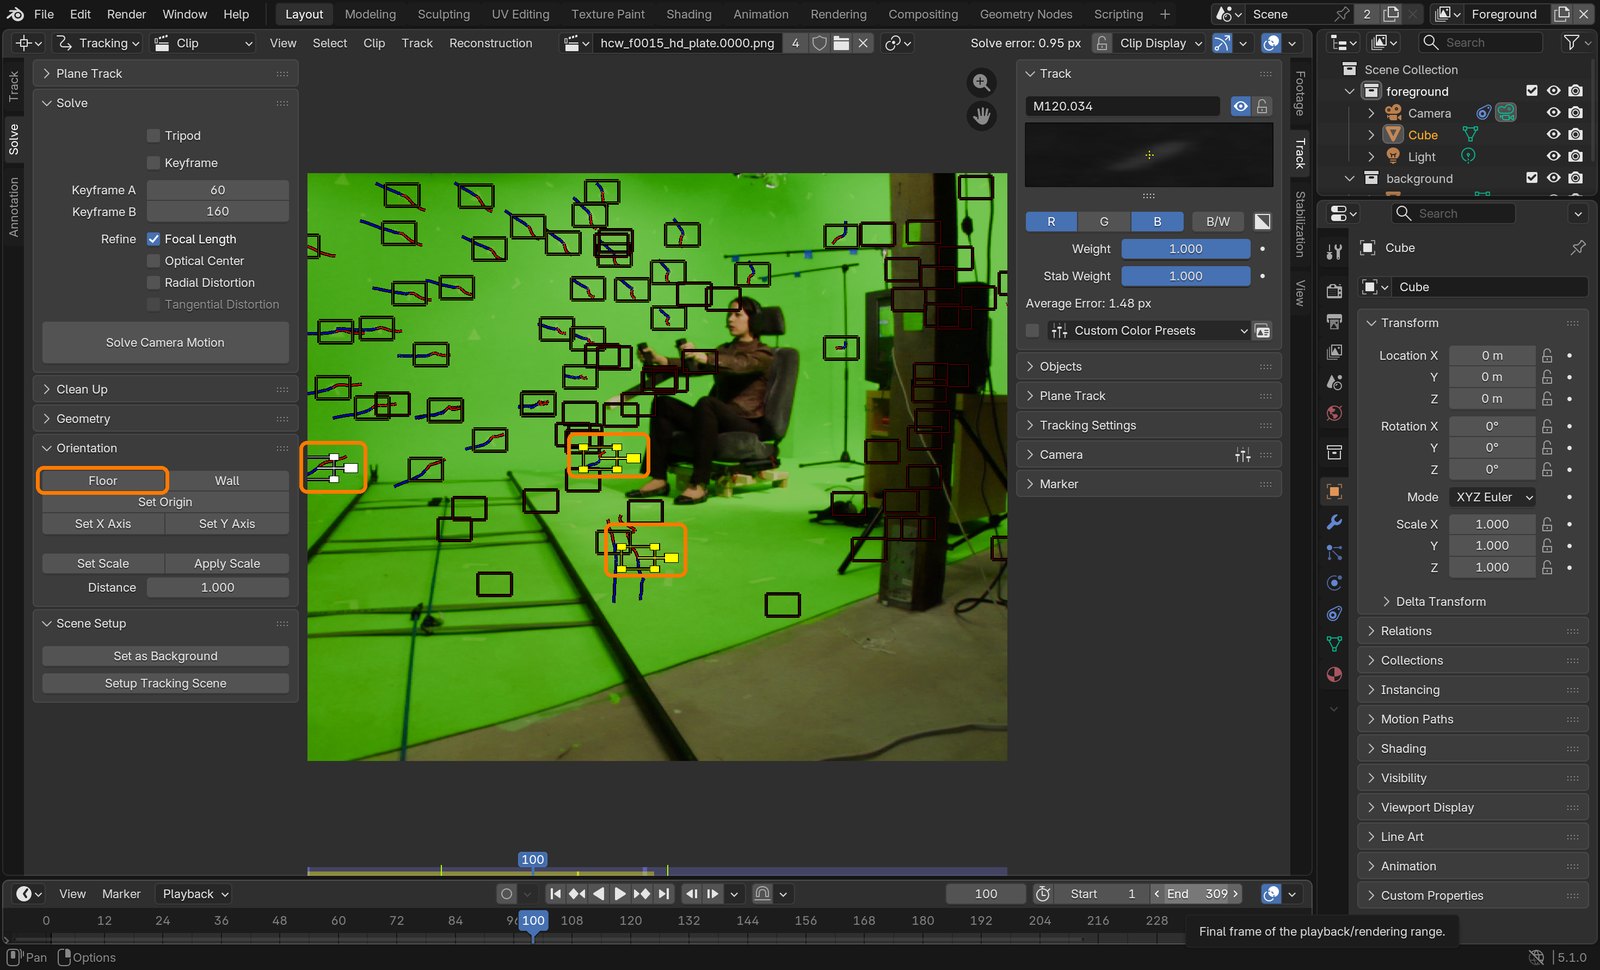Open the Material properties sphere icon
The image size is (1600, 970).
point(1334,674)
